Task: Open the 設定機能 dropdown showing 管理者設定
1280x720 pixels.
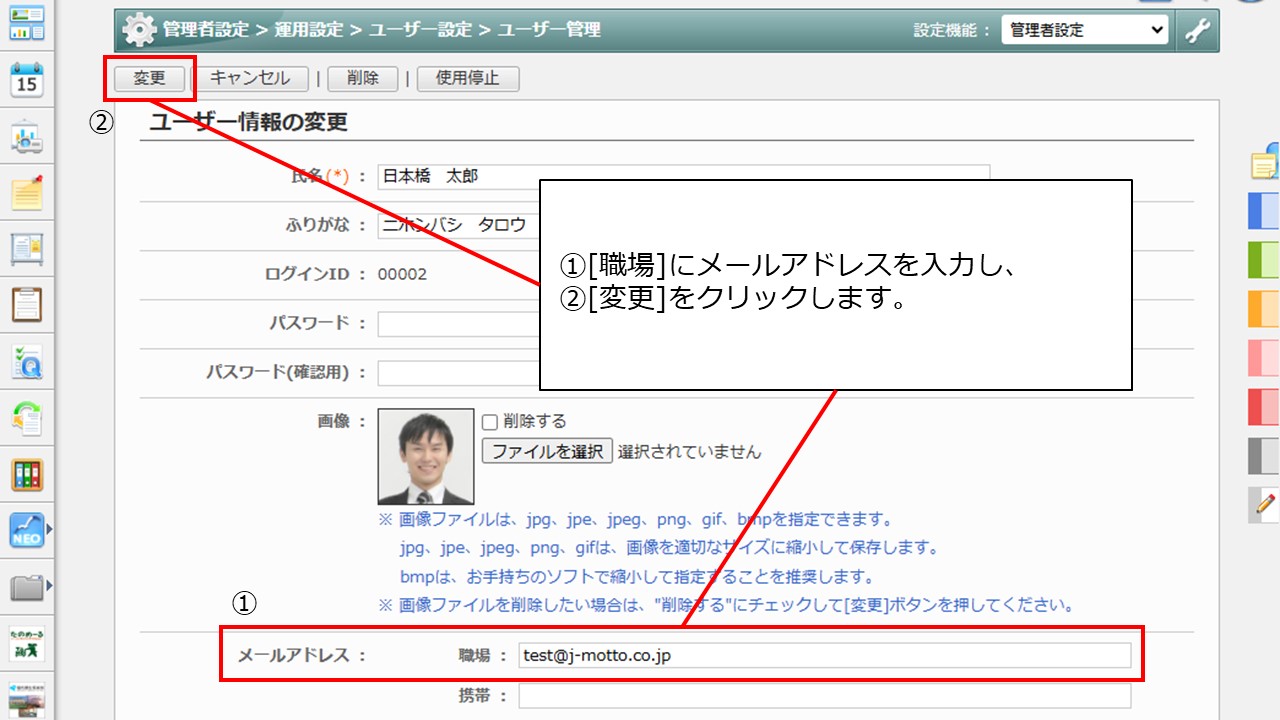Action: pyautogui.click(x=1084, y=30)
